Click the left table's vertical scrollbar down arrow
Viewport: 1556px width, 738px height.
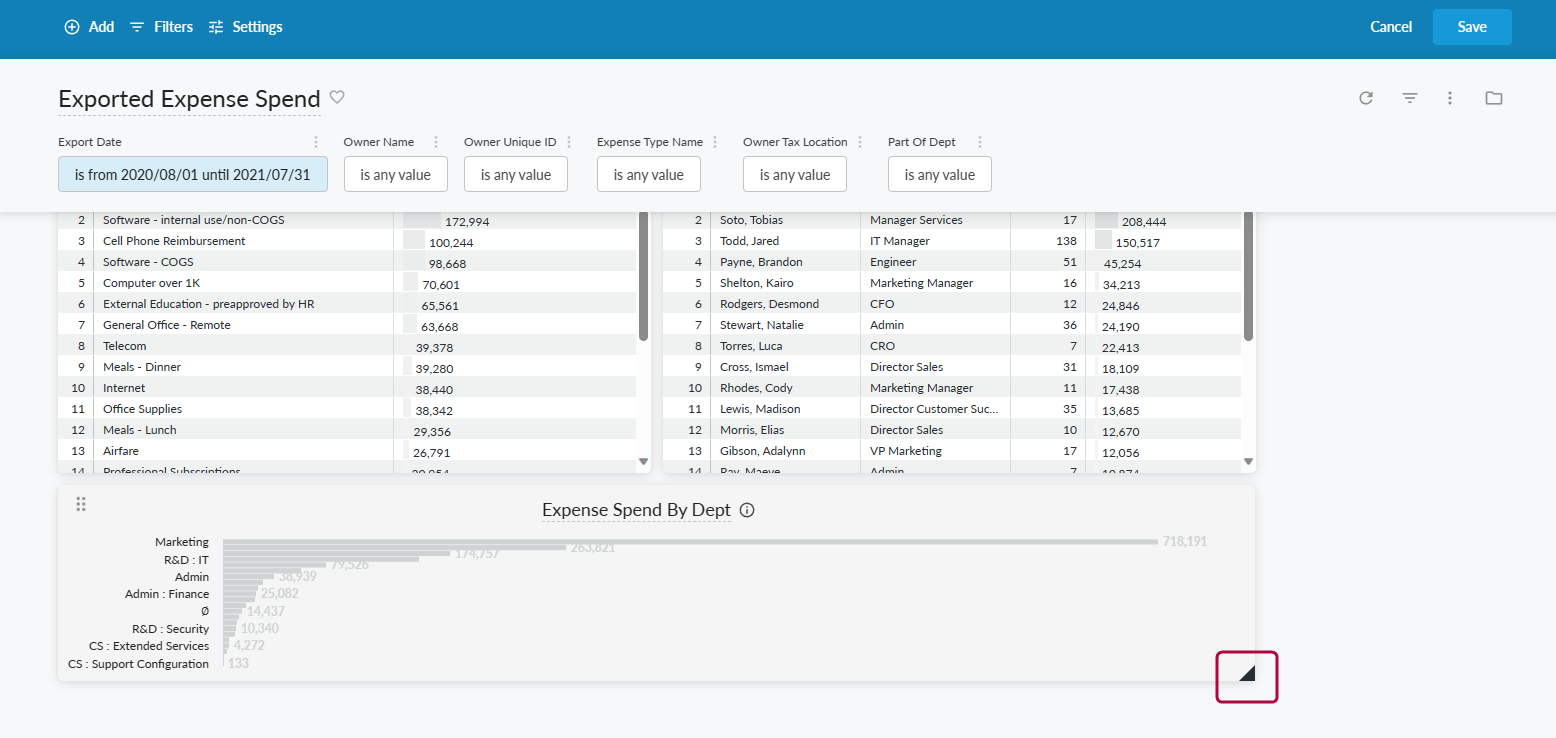643,461
